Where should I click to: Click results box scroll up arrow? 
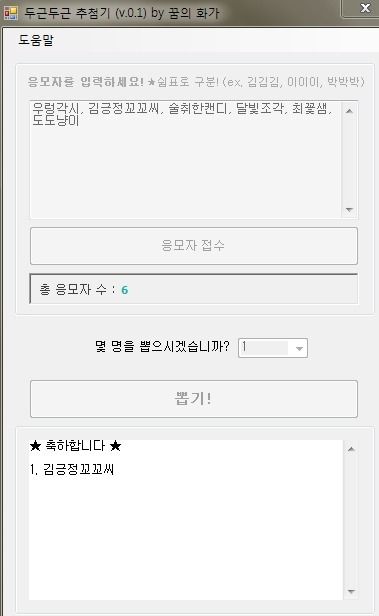click(351, 449)
